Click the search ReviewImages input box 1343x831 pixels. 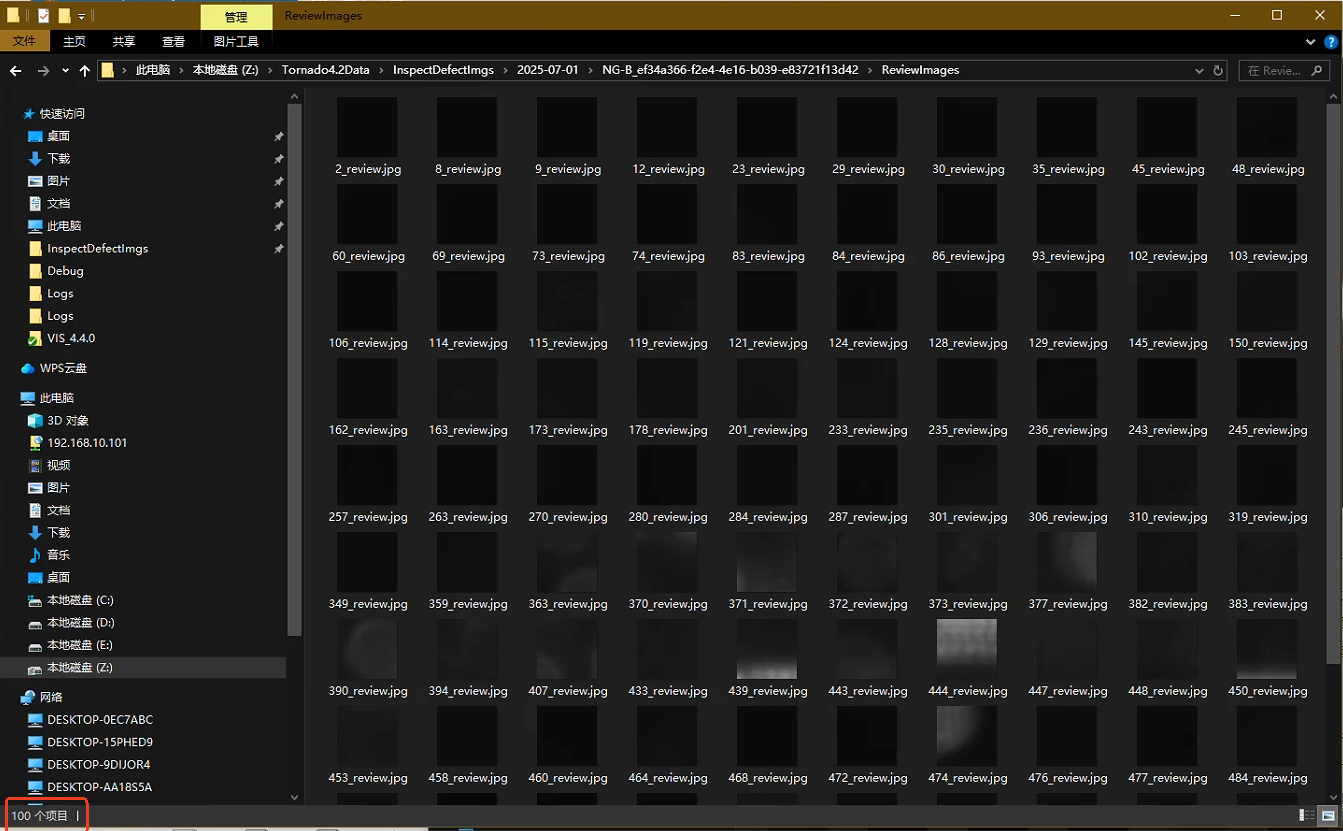coord(1283,70)
